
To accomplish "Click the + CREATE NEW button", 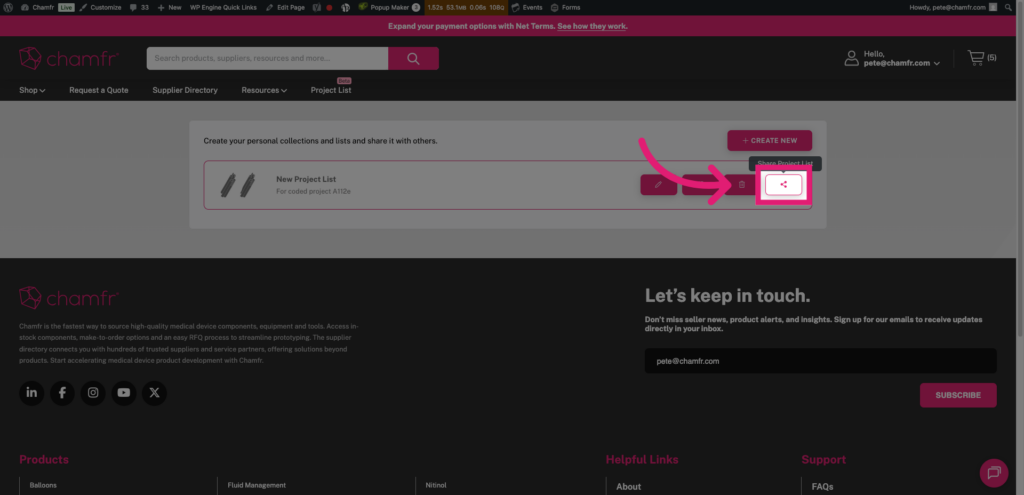I will point(770,140).
